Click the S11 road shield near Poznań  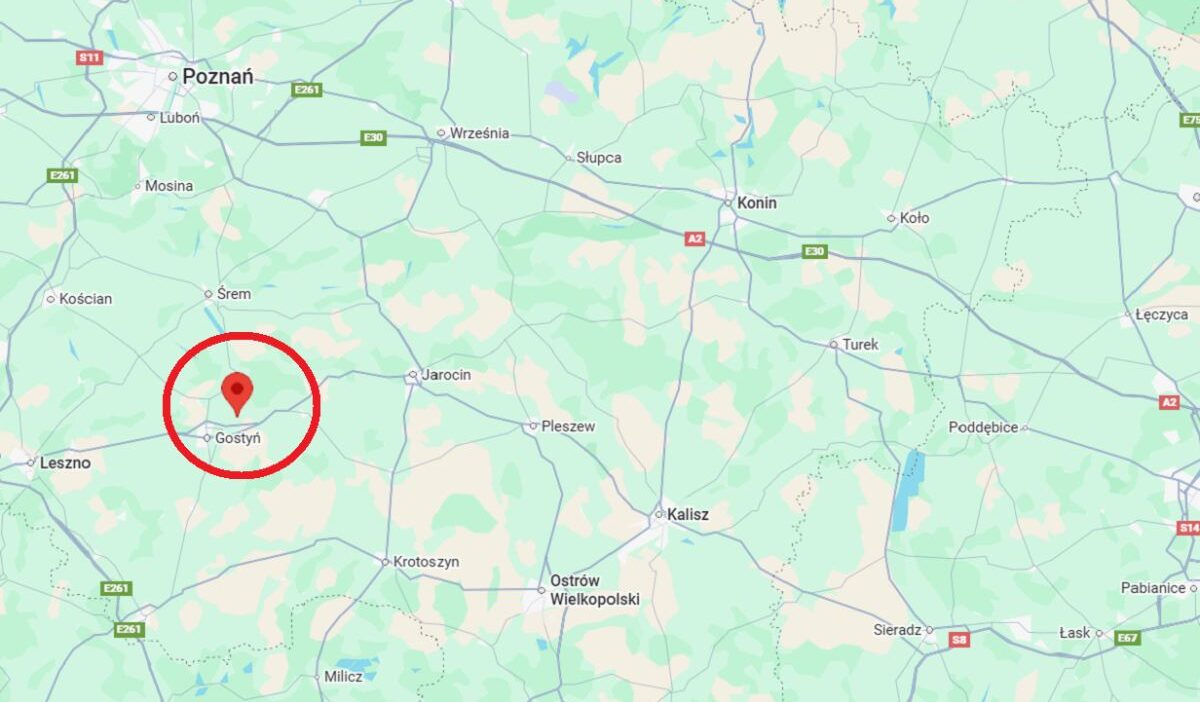click(x=90, y=57)
